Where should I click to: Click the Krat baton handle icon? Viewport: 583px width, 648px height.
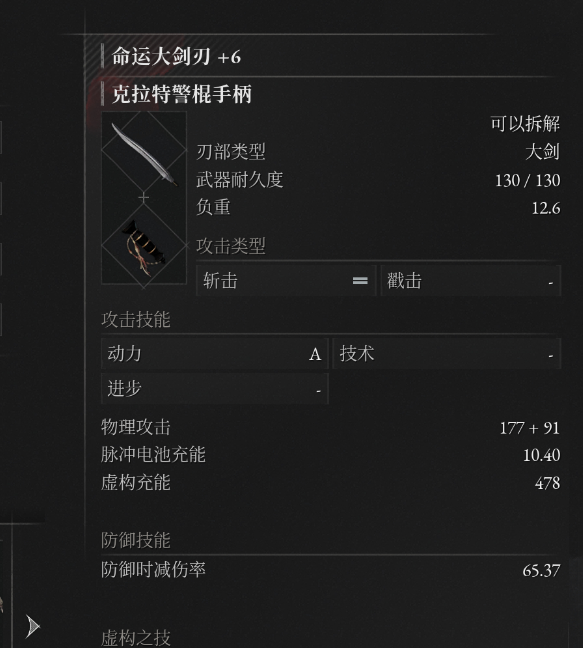coord(143,248)
